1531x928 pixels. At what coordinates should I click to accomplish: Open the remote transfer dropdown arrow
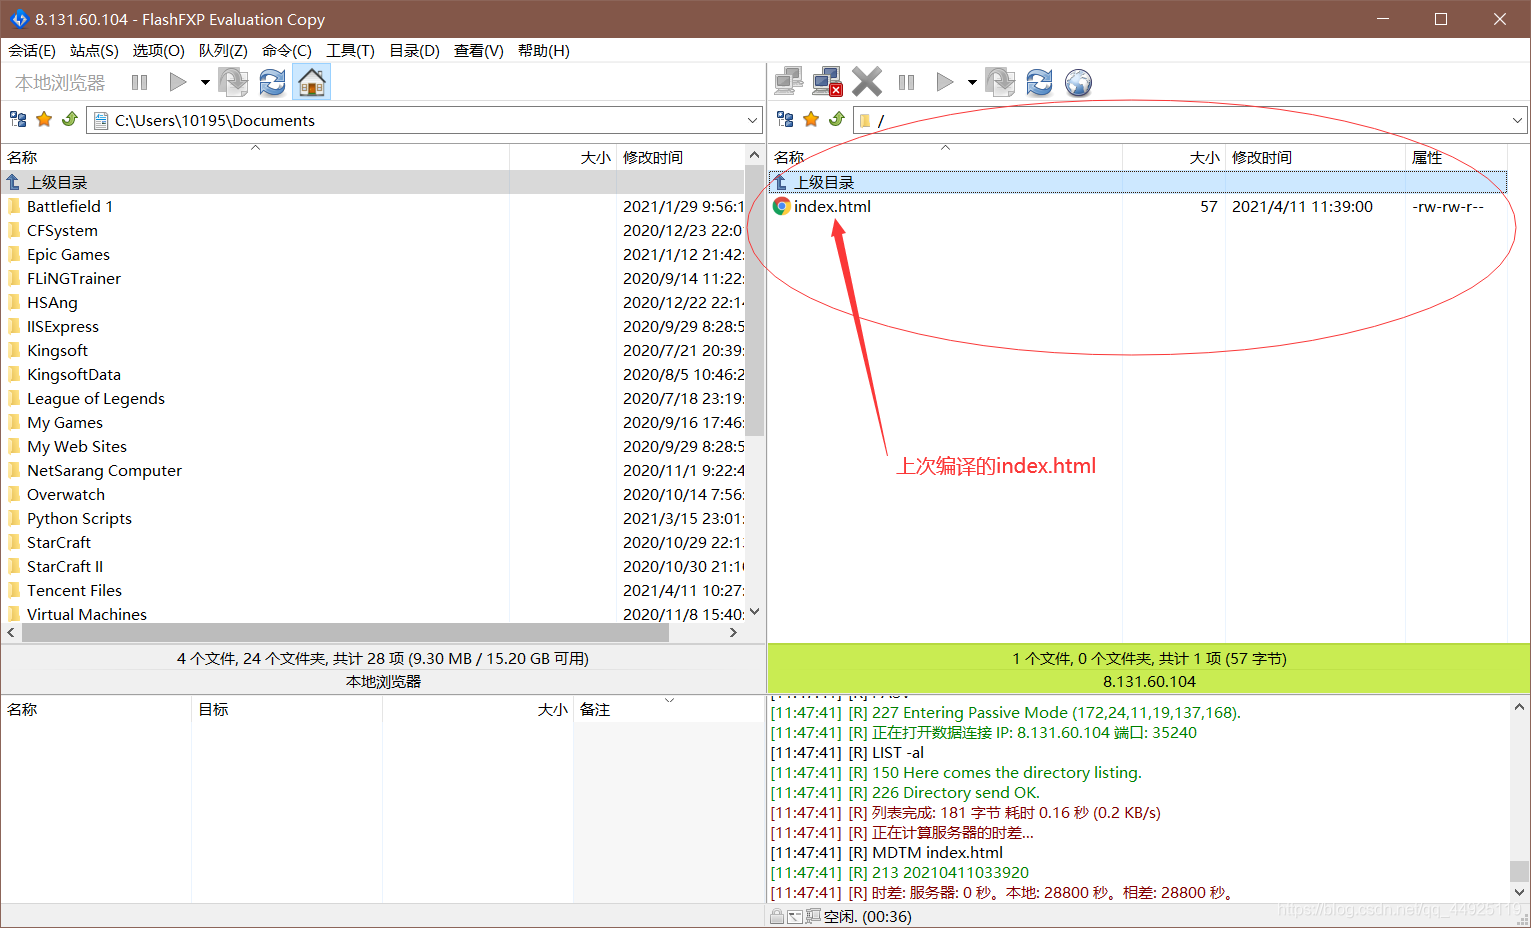972,83
